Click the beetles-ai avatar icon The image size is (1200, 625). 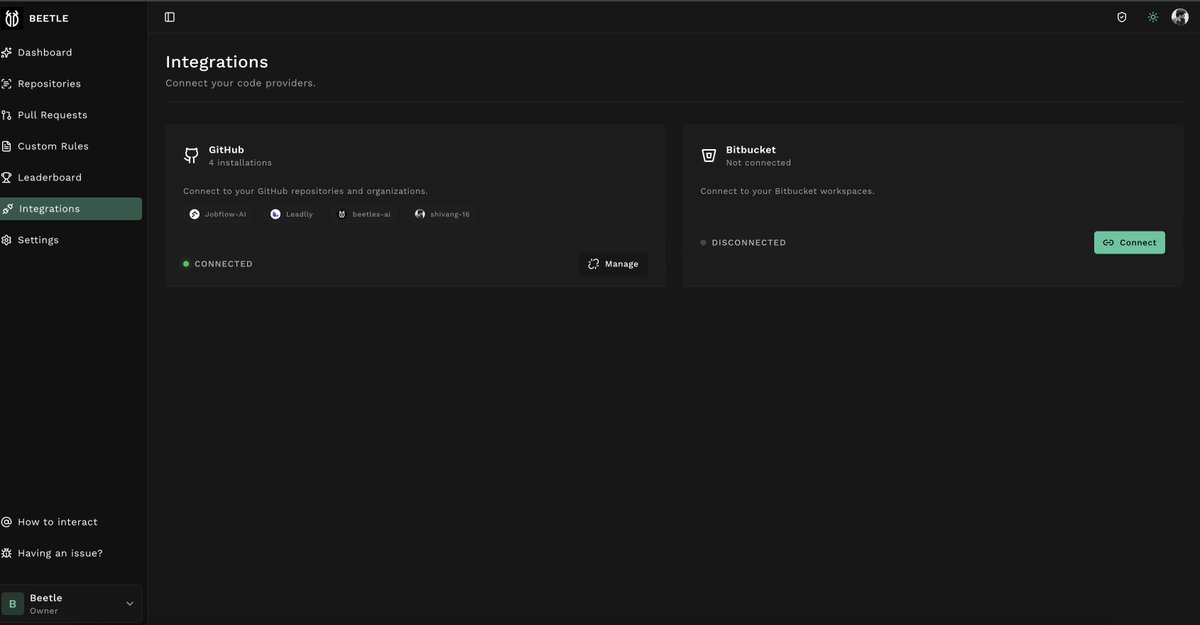coord(342,214)
